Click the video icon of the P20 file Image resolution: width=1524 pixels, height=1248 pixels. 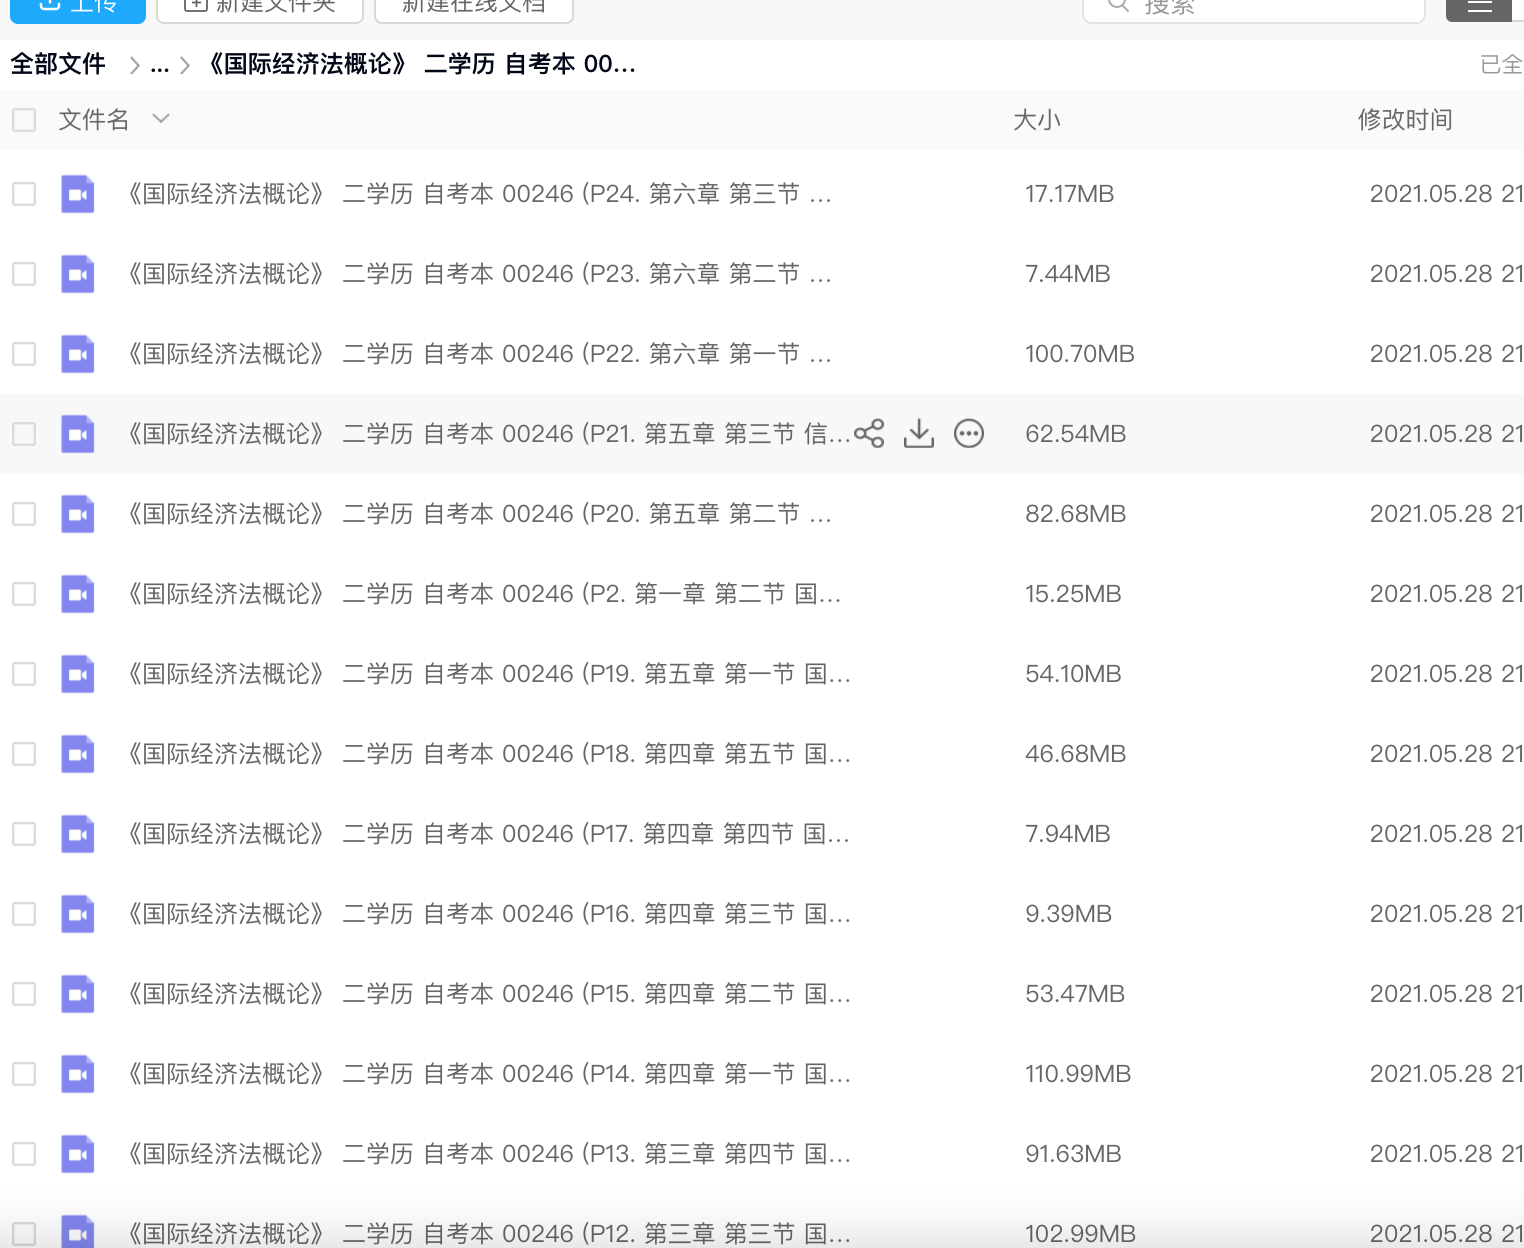point(78,514)
